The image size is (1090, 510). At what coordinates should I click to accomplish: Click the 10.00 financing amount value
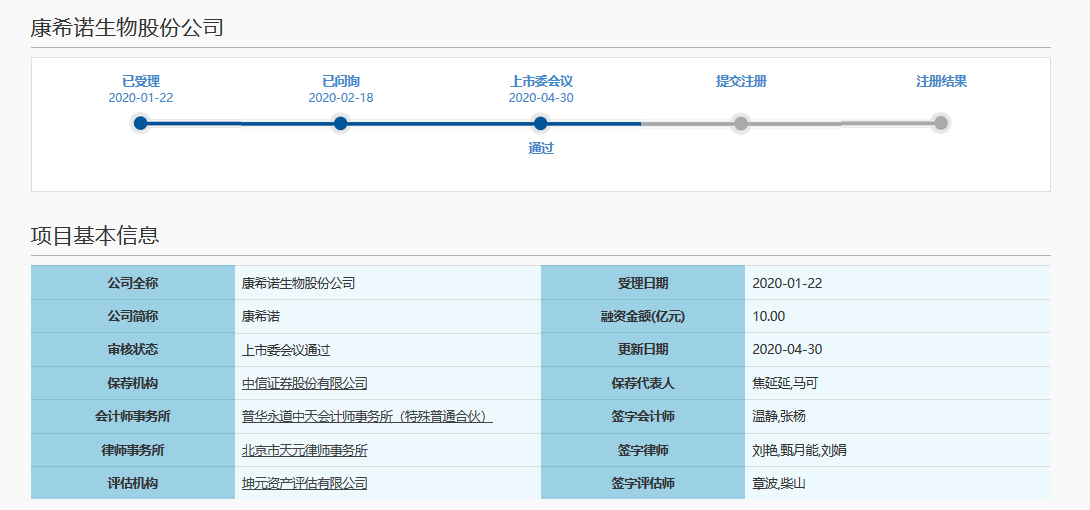point(769,316)
